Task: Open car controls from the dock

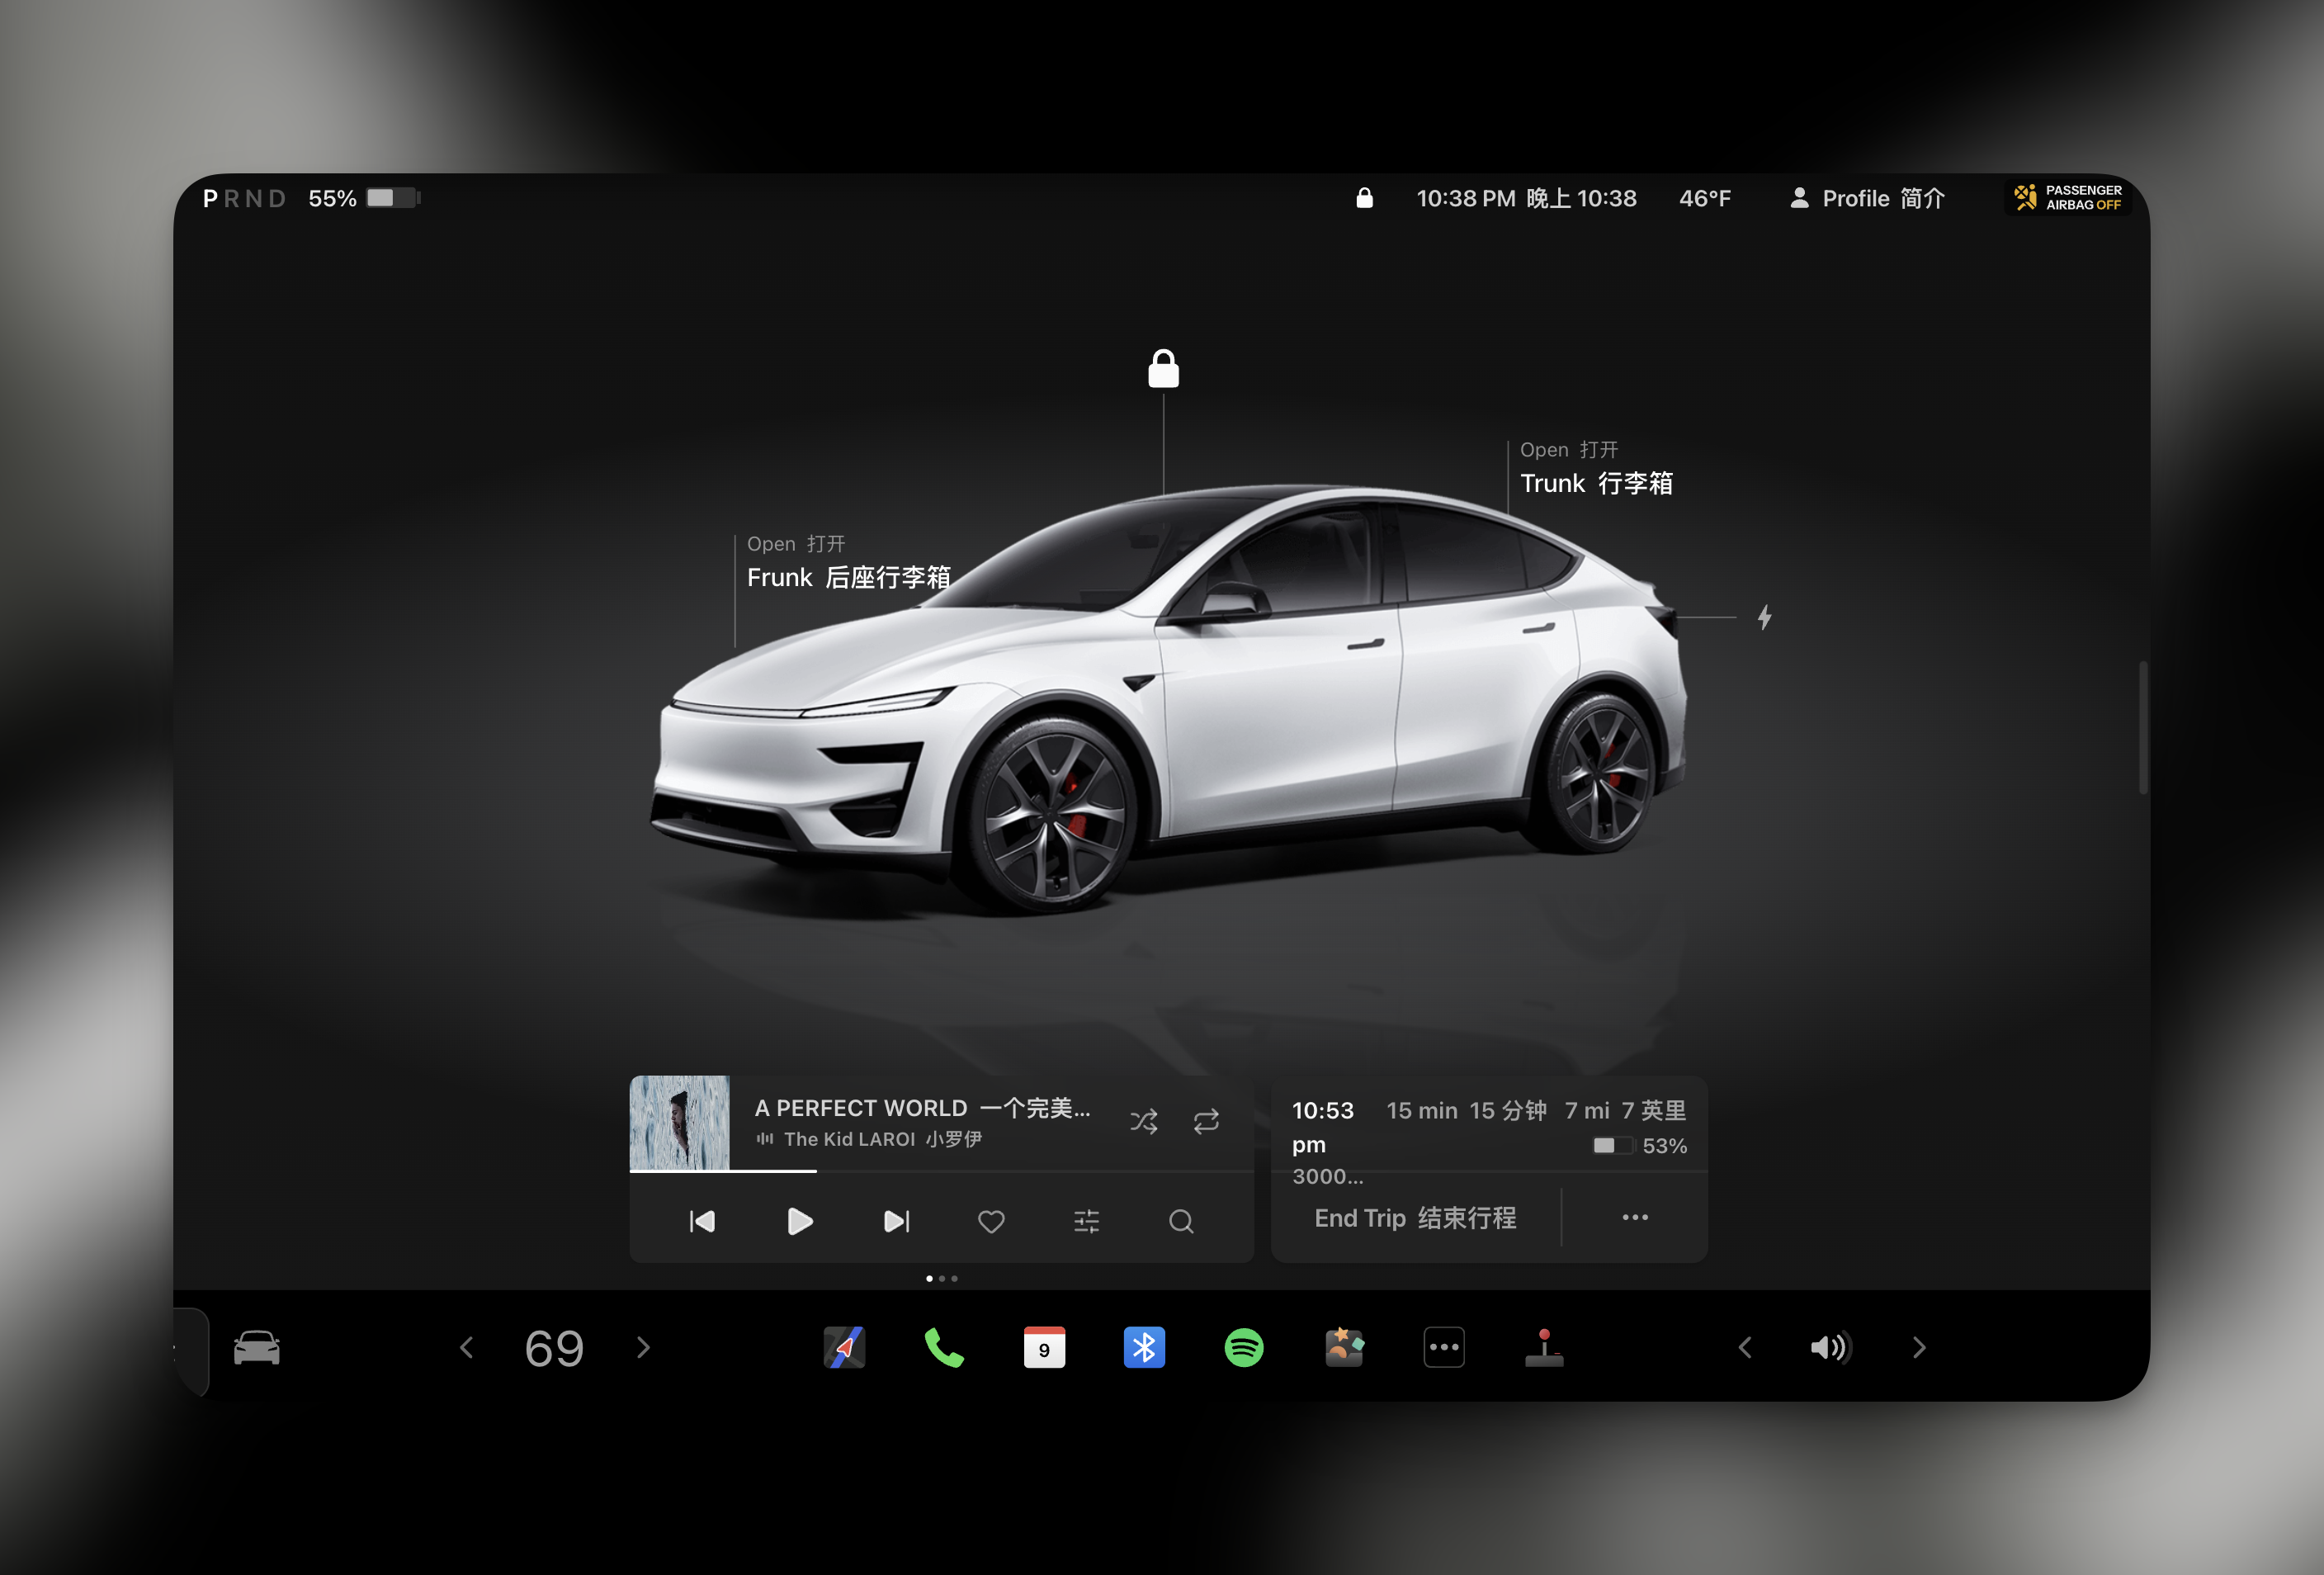Action: pos(257,1347)
